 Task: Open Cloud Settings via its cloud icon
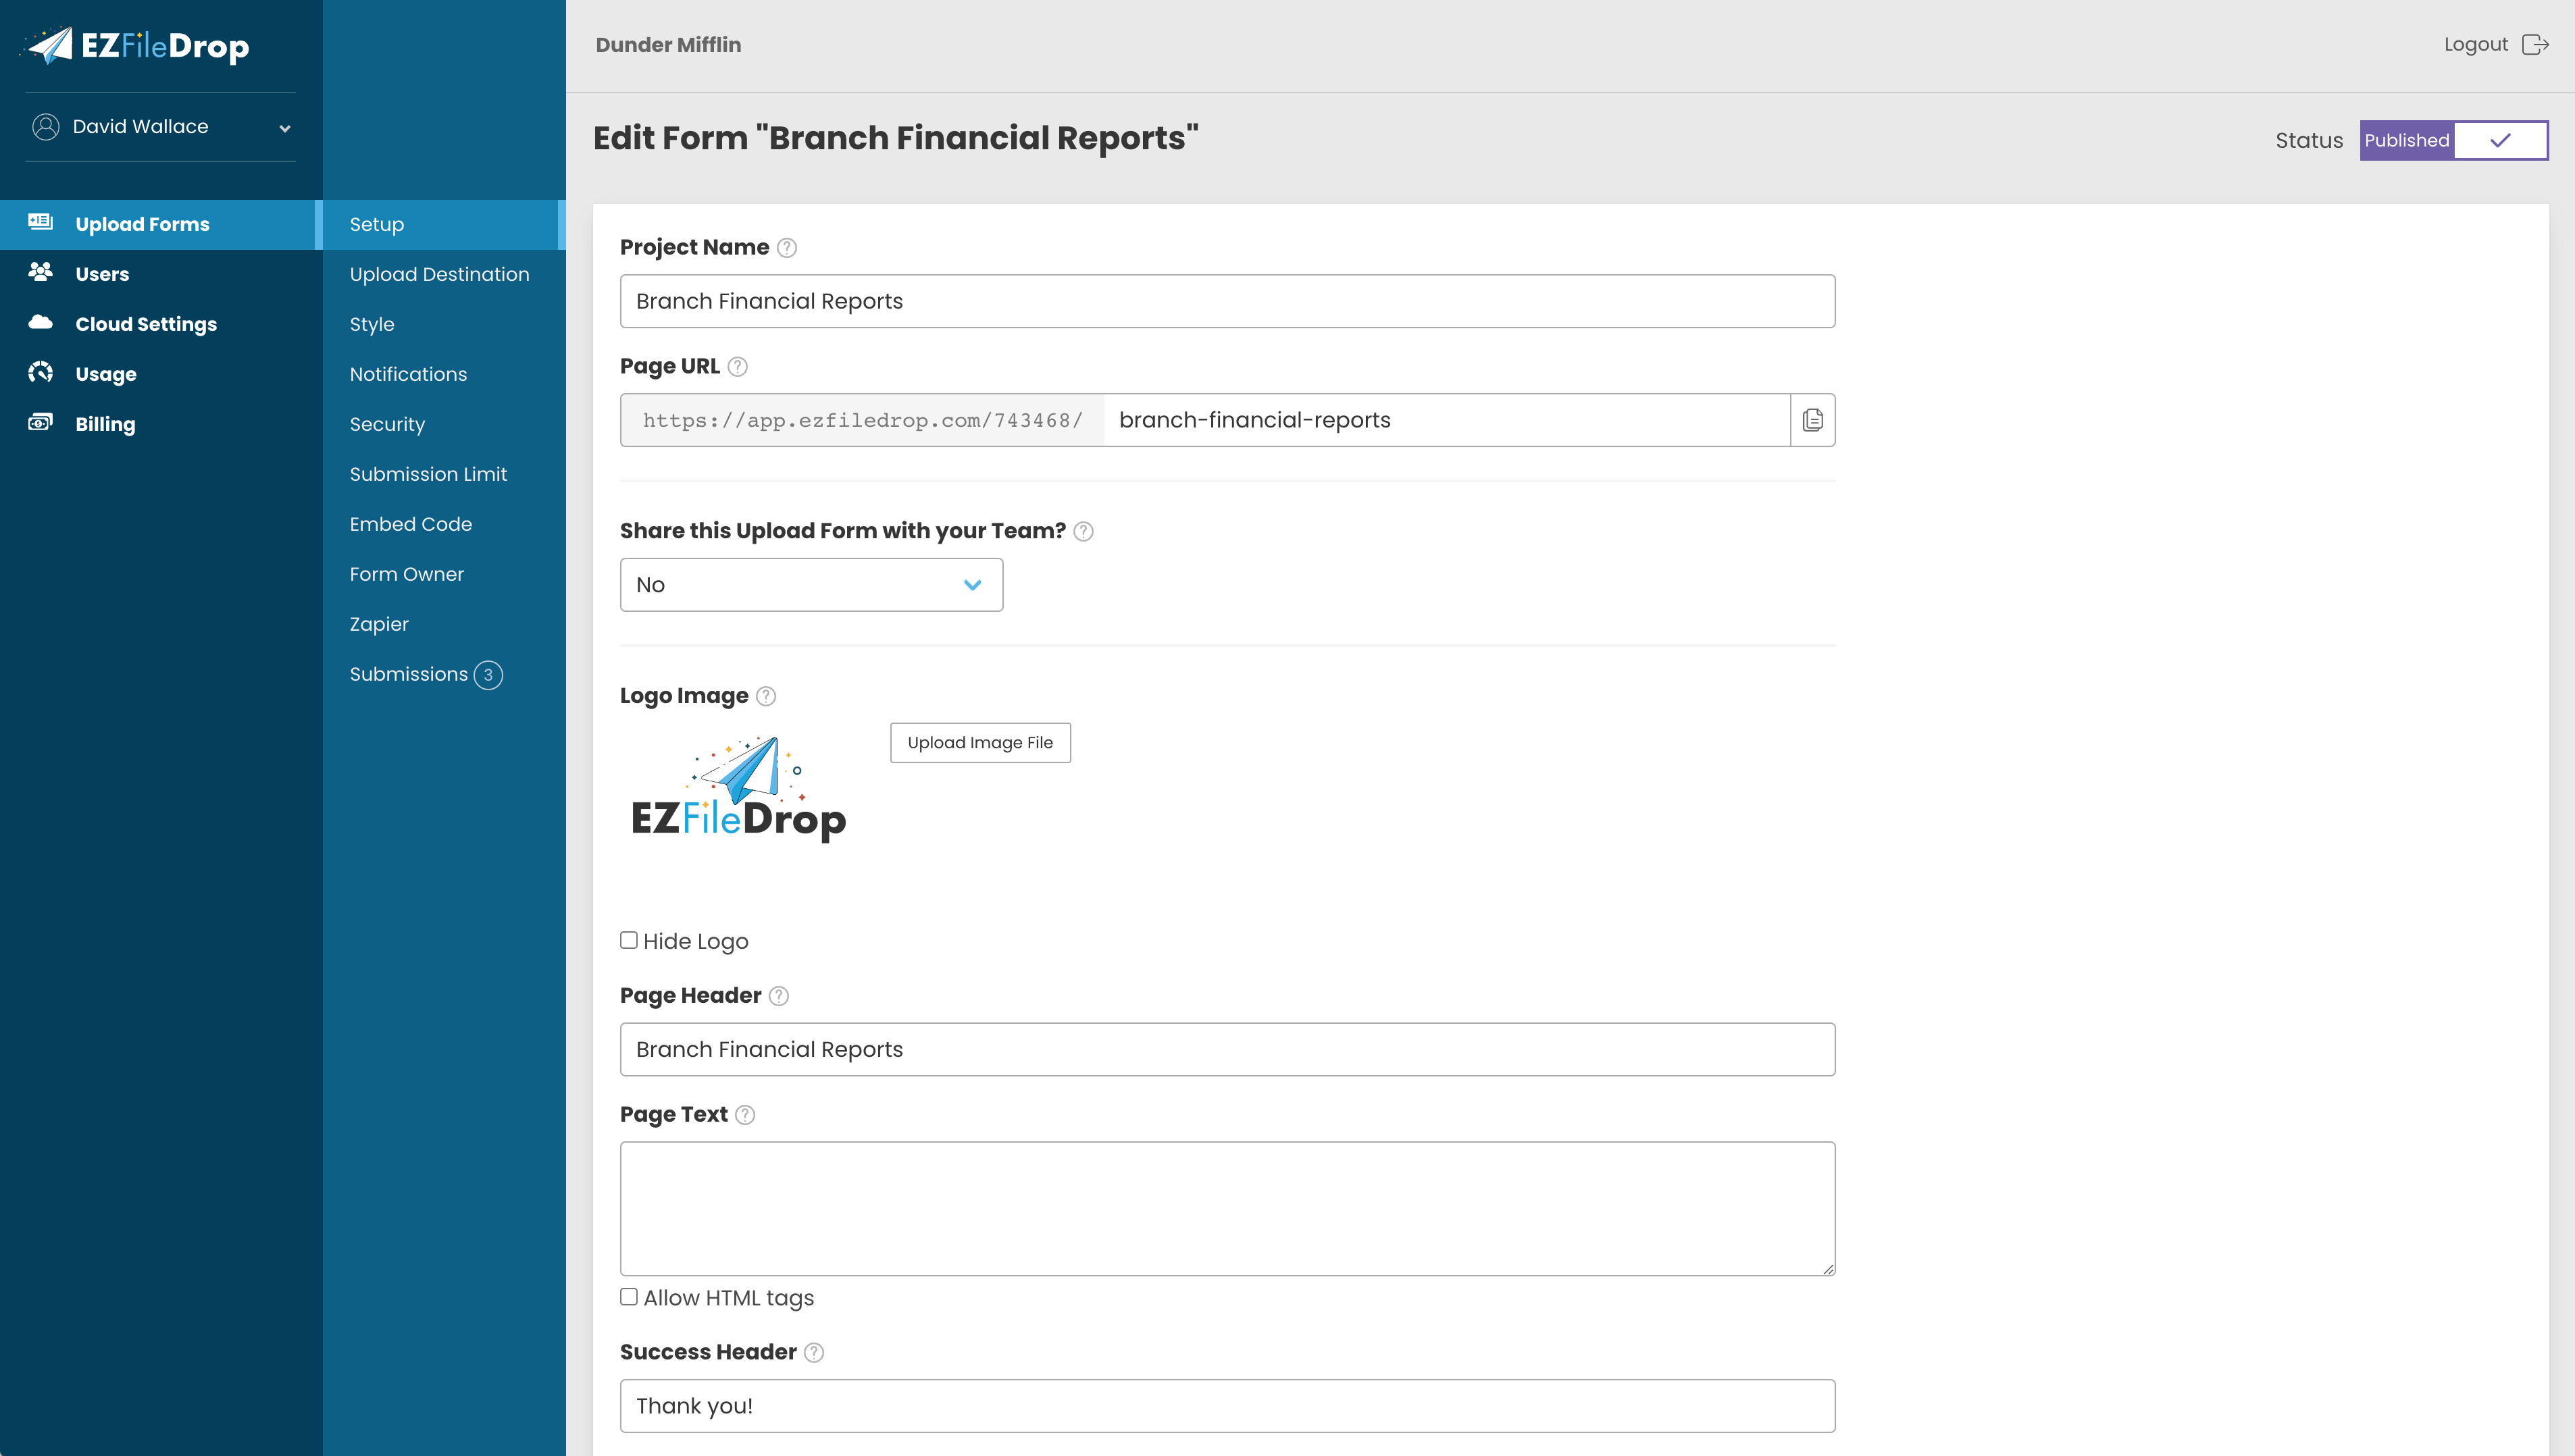[39, 322]
